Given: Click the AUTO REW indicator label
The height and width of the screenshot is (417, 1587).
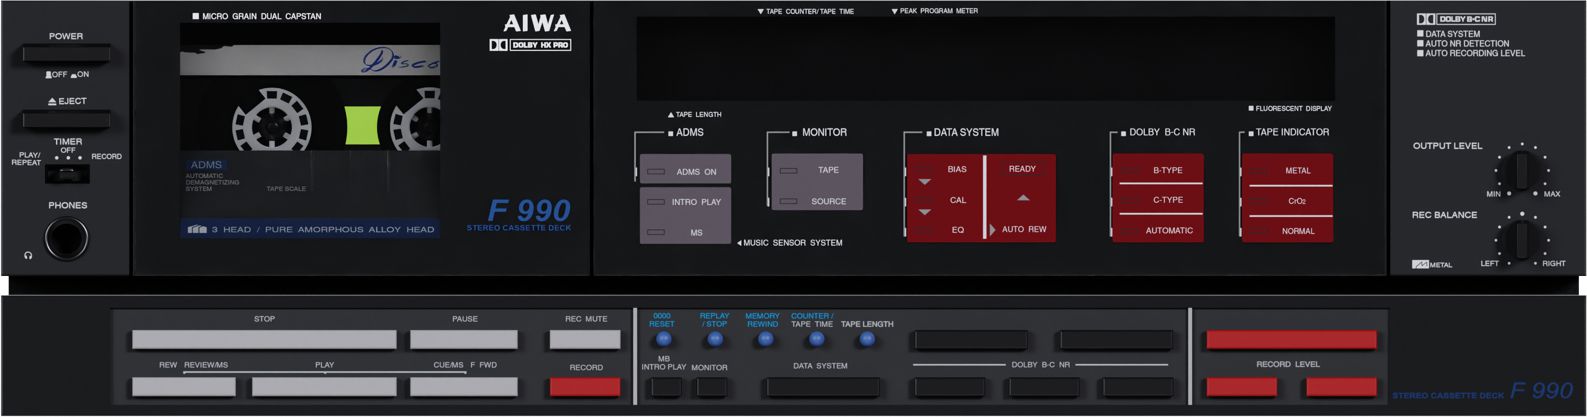Looking at the screenshot, I should pos(1024,229).
